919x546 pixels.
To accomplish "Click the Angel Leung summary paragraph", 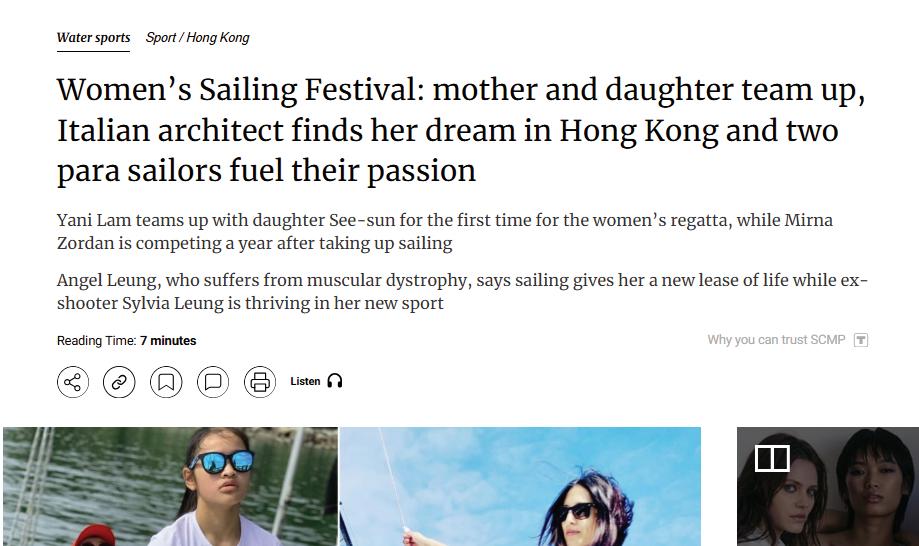I will coord(462,291).
